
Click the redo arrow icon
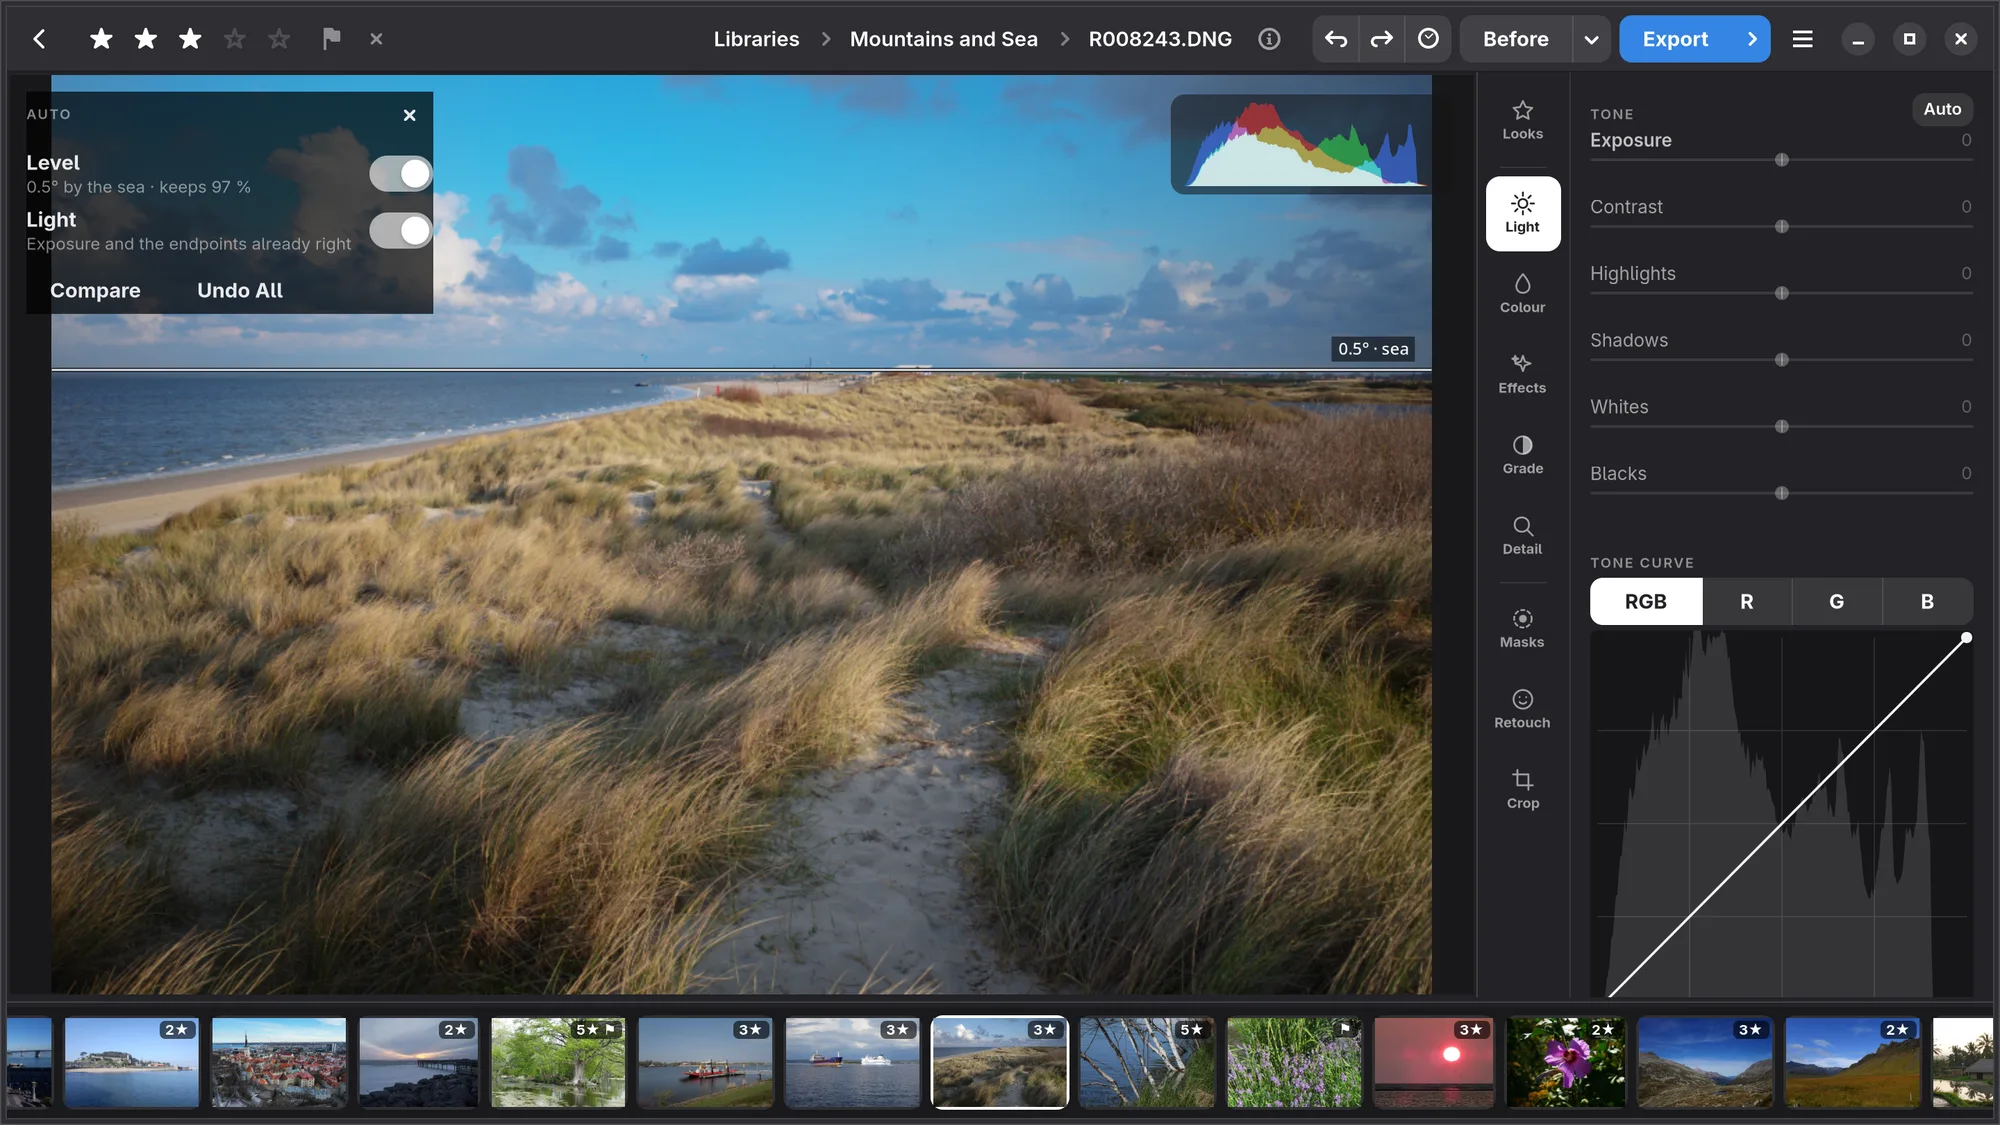[x=1382, y=39]
